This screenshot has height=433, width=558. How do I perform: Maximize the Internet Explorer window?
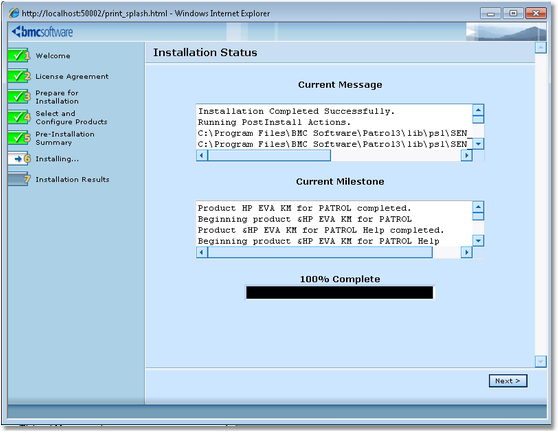[513, 14]
